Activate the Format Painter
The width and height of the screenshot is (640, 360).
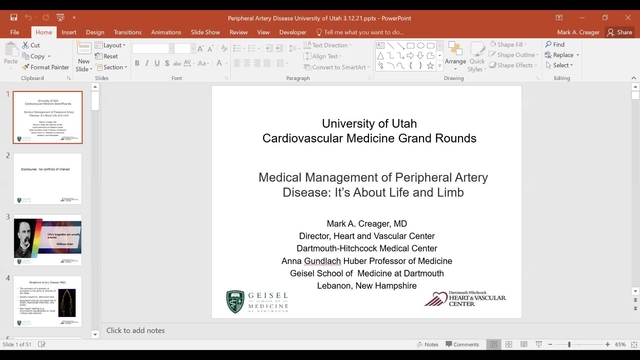click(46, 67)
